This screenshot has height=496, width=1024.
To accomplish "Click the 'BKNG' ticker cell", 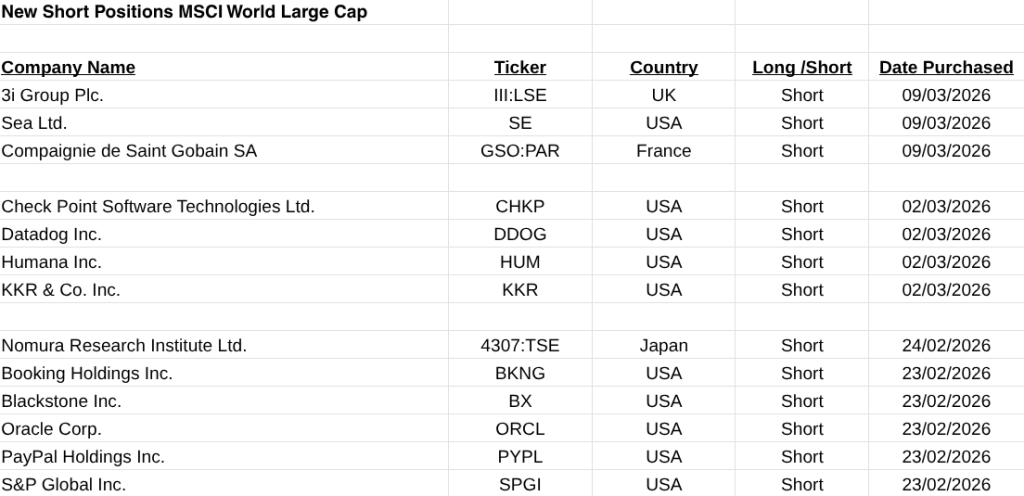I will [520, 373].
